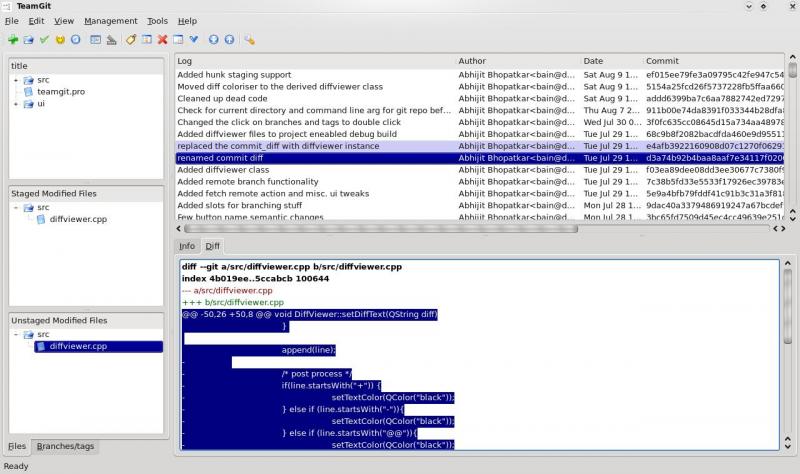Collapse src folder under Staged Modified Files
The width and height of the screenshot is (800, 474).
coord(16,208)
